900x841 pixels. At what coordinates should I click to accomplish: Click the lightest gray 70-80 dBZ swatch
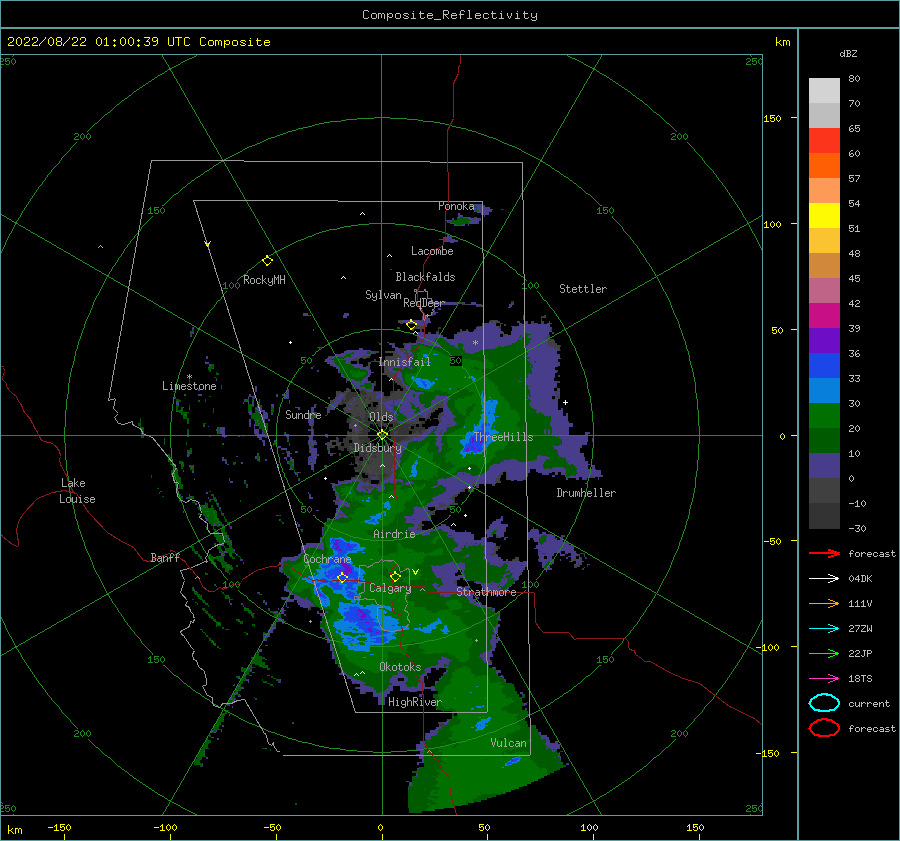(x=824, y=91)
